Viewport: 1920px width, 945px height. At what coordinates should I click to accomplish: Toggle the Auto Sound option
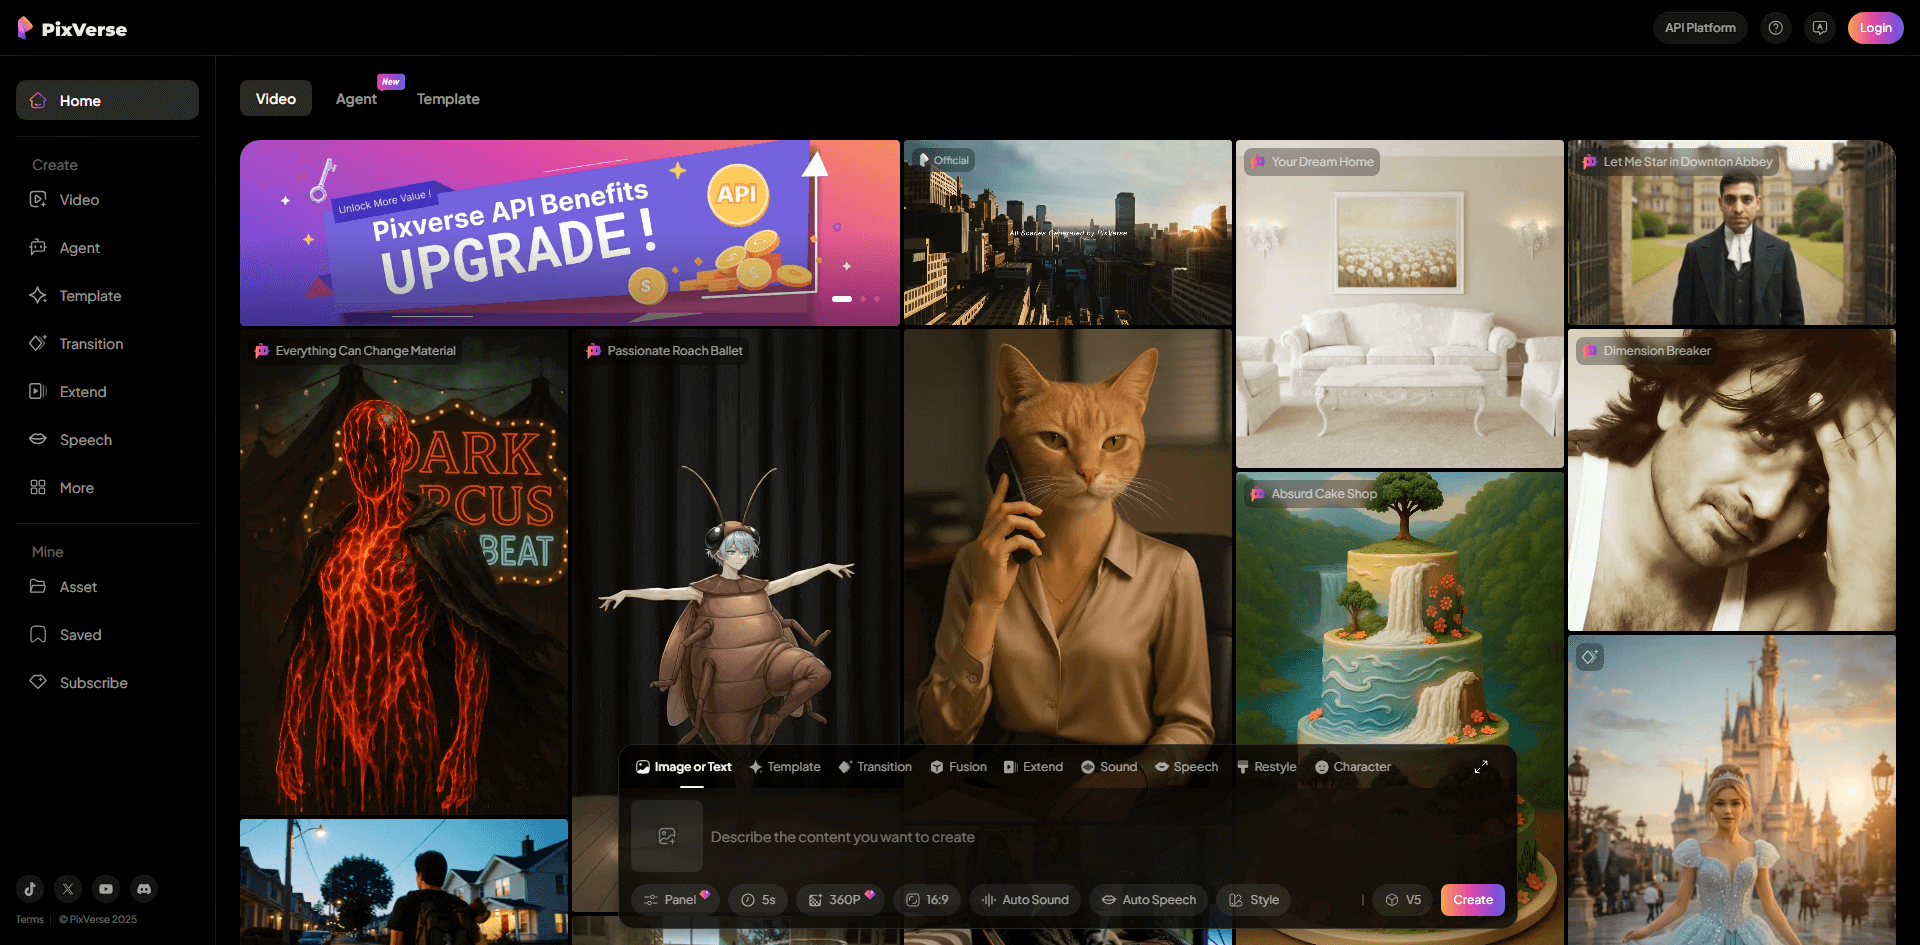pyautogui.click(x=1025, y=900)
